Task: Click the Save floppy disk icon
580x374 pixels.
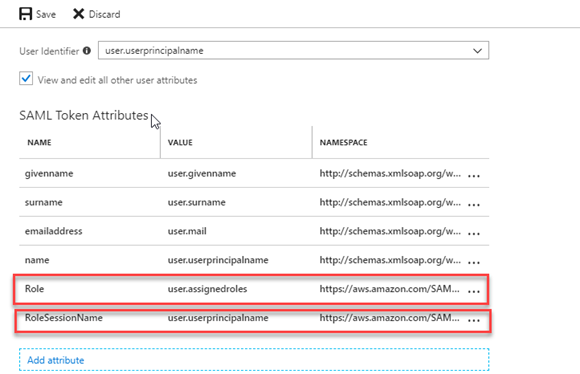Action: (26, 14)
